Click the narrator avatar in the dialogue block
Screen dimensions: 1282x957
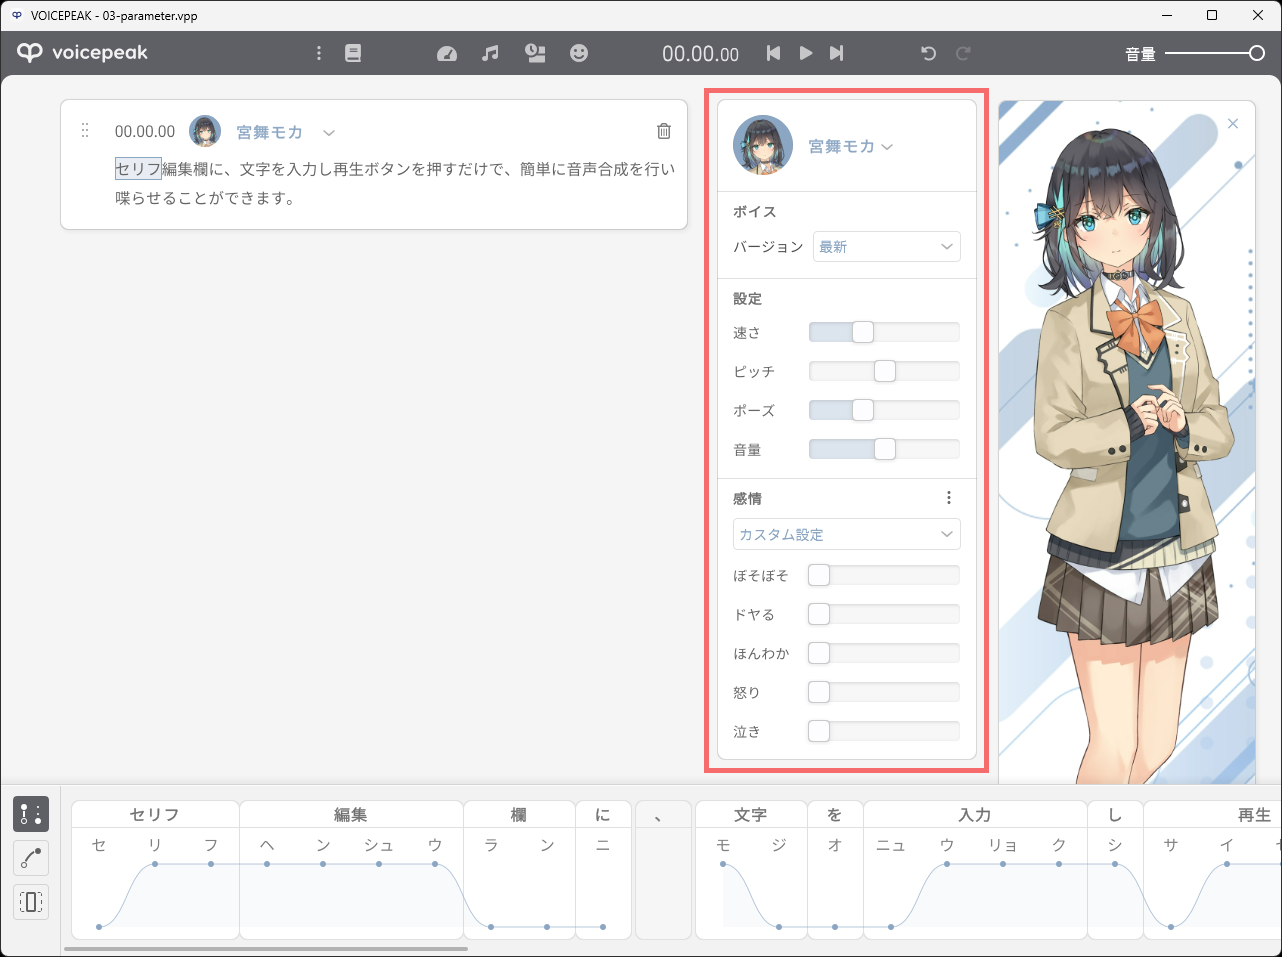tap(205, 131)
